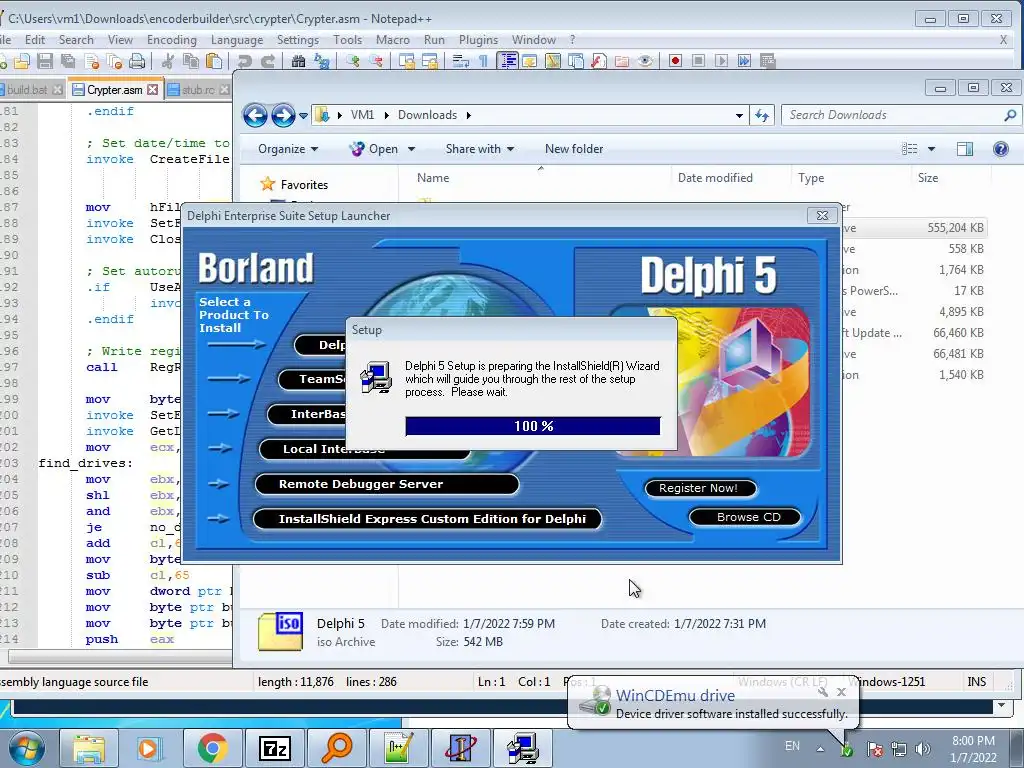
Task: Open the Search menu in Notepad++
Action: [76, 40]
